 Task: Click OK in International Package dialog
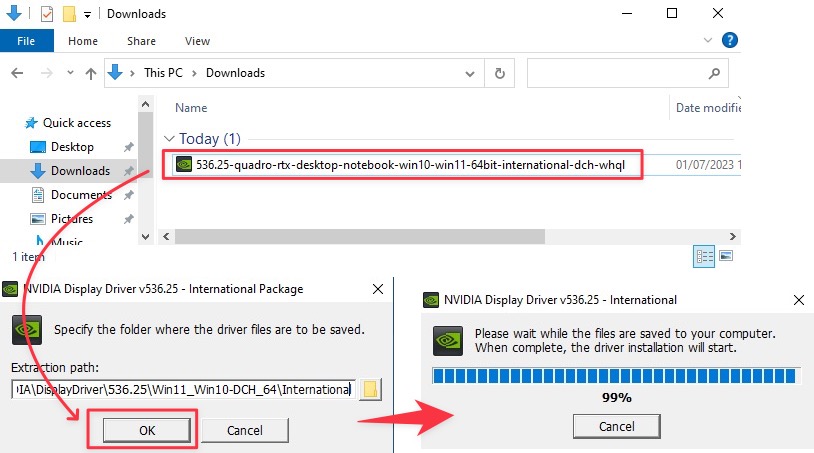pos(147,430)
